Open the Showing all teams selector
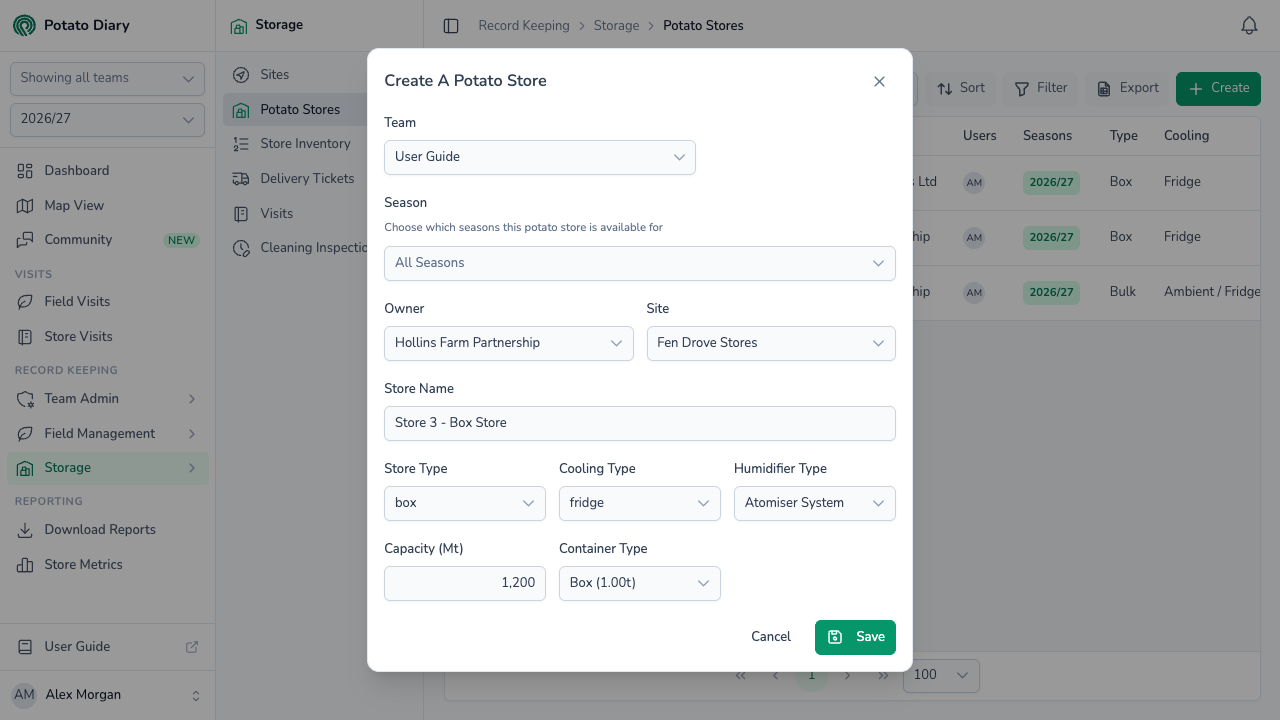Viewport: 1280px width, 720px height. [x=107, y=78]
